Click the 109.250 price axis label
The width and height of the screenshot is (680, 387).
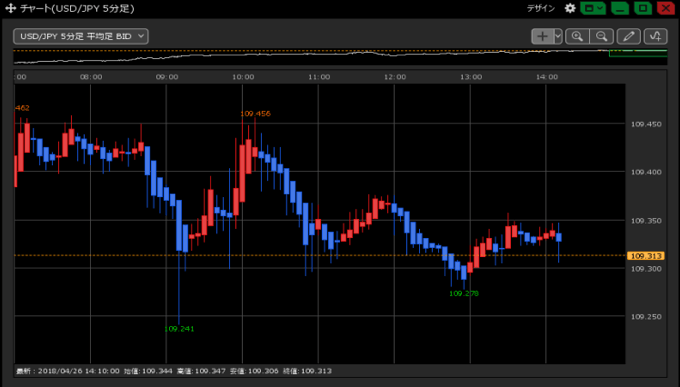(646, 317)
